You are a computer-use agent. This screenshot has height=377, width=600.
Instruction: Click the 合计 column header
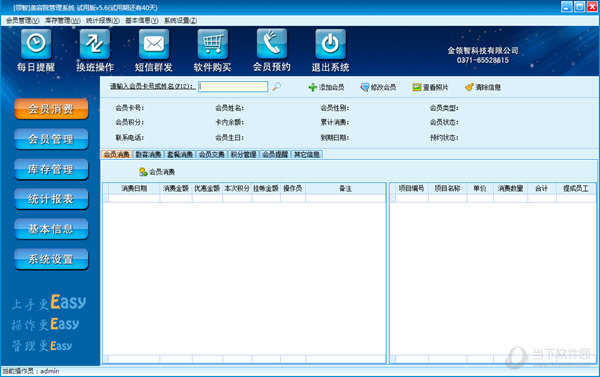541,188
